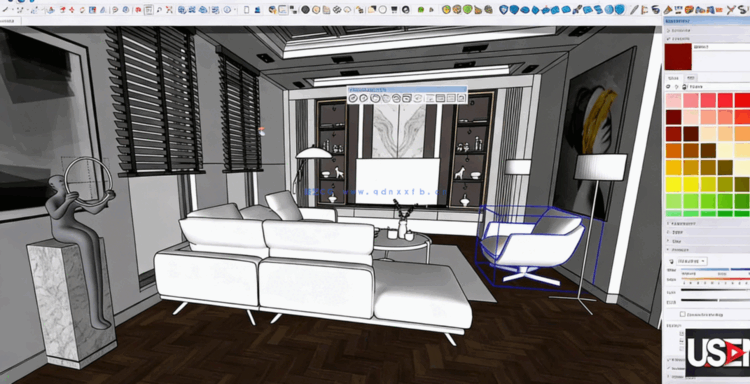This screenshot has width=750, height=384.
Task: Collapse the panel header directly above the eyedropper
Action: [x=706, y=250]
